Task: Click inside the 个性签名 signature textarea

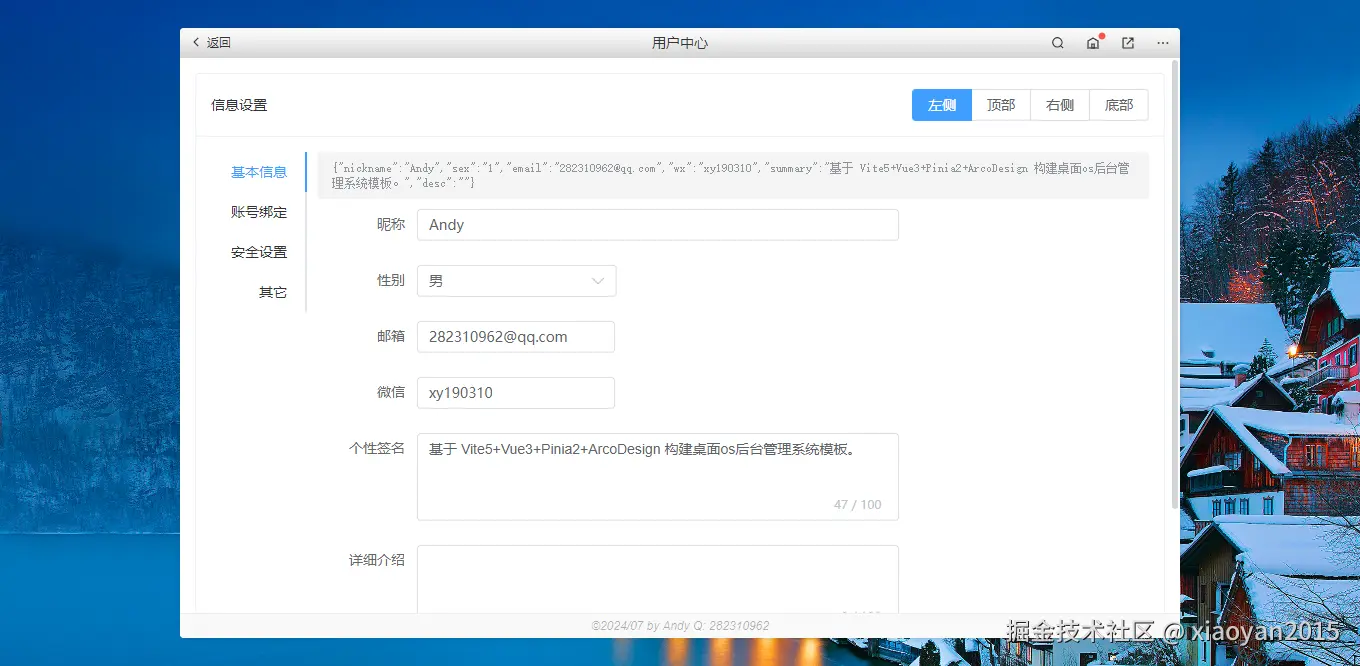Action: tap(657, 470)
